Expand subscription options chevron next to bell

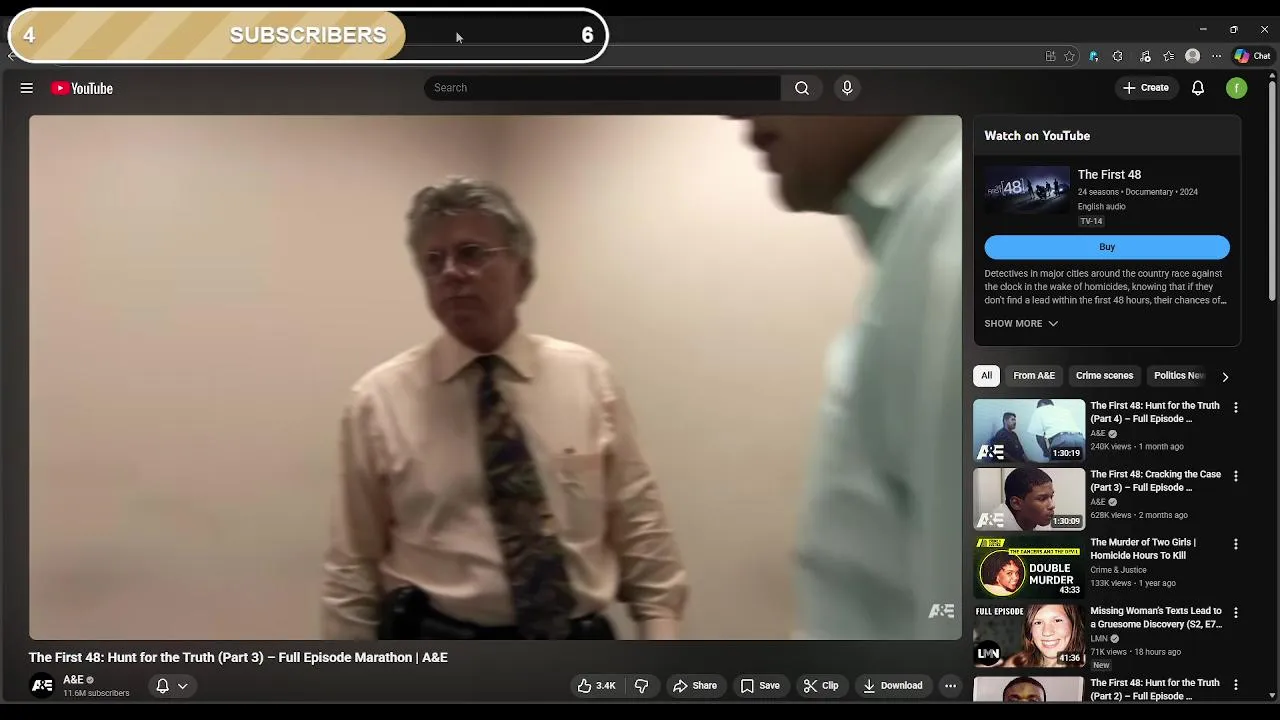coord(183,686)
